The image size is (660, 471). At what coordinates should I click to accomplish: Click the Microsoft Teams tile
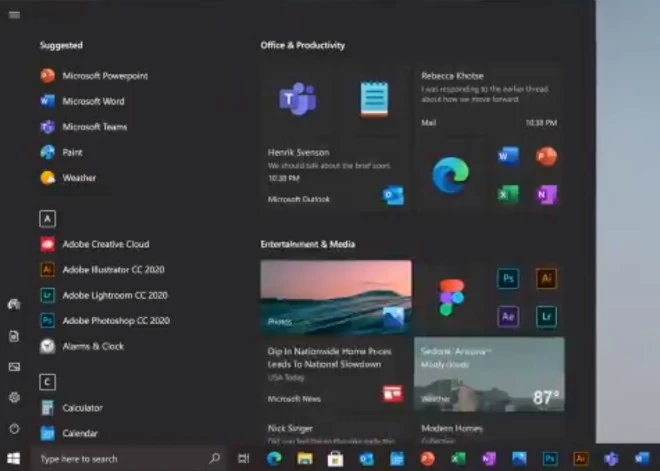298,99
